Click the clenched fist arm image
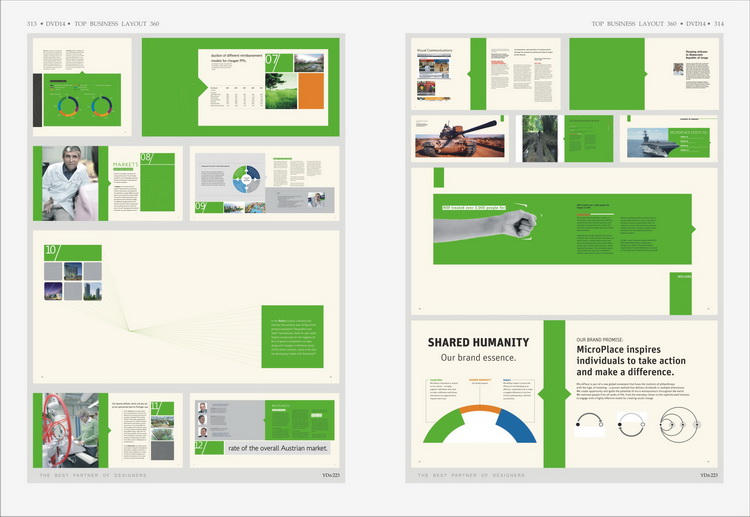The image size is (750, 517). point(485,224)
